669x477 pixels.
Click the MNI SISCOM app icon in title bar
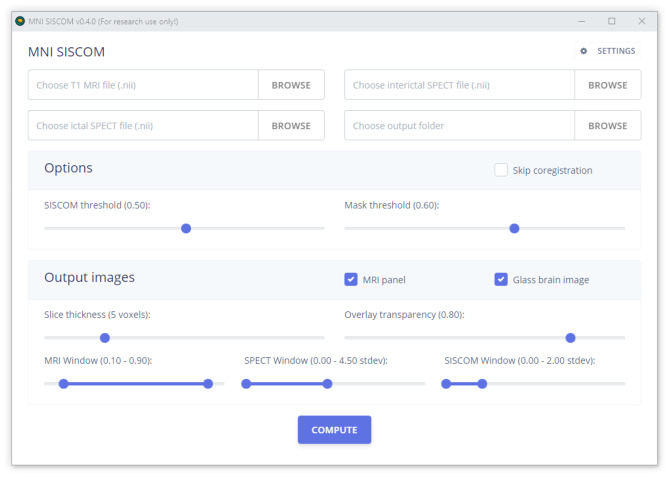[20, 21]
